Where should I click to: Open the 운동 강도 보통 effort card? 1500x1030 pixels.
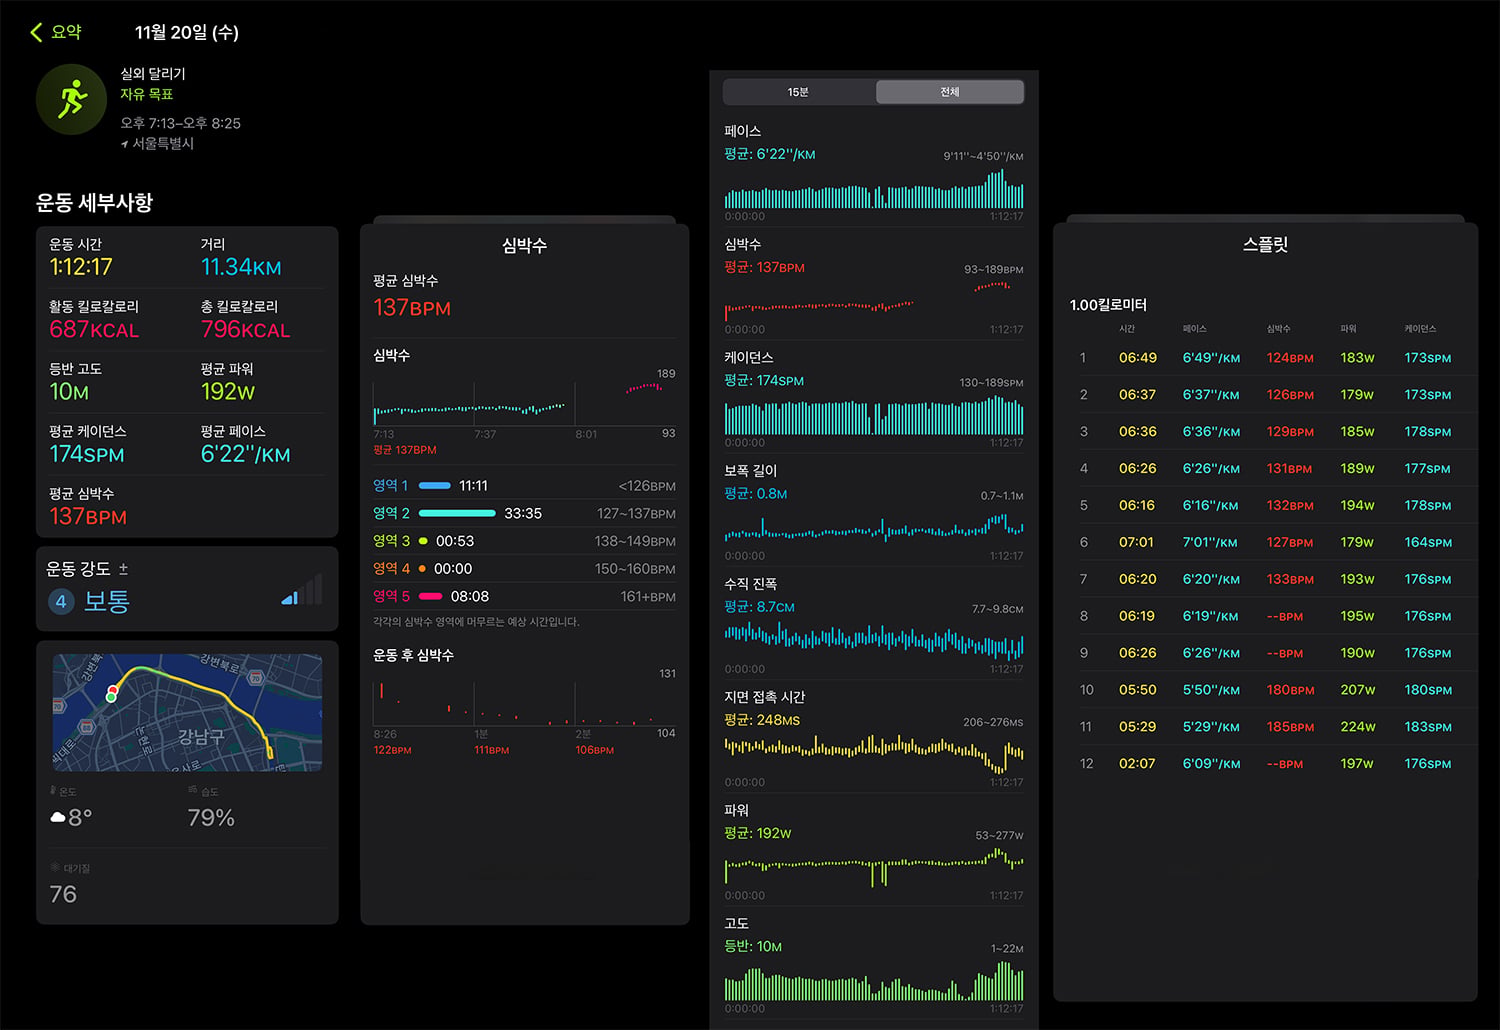(x=187, y=588)
